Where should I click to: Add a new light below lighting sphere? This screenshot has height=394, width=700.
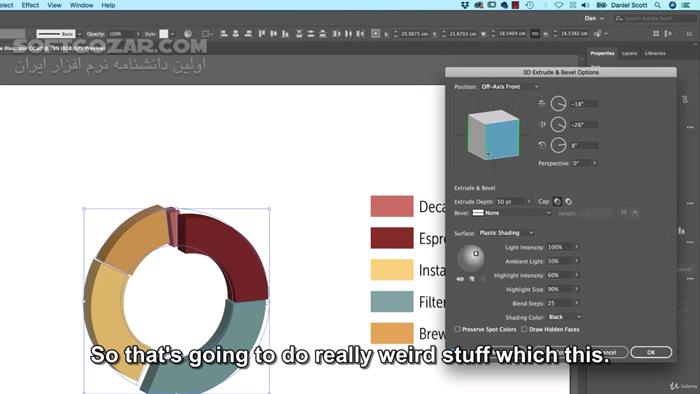coord(472,279)
